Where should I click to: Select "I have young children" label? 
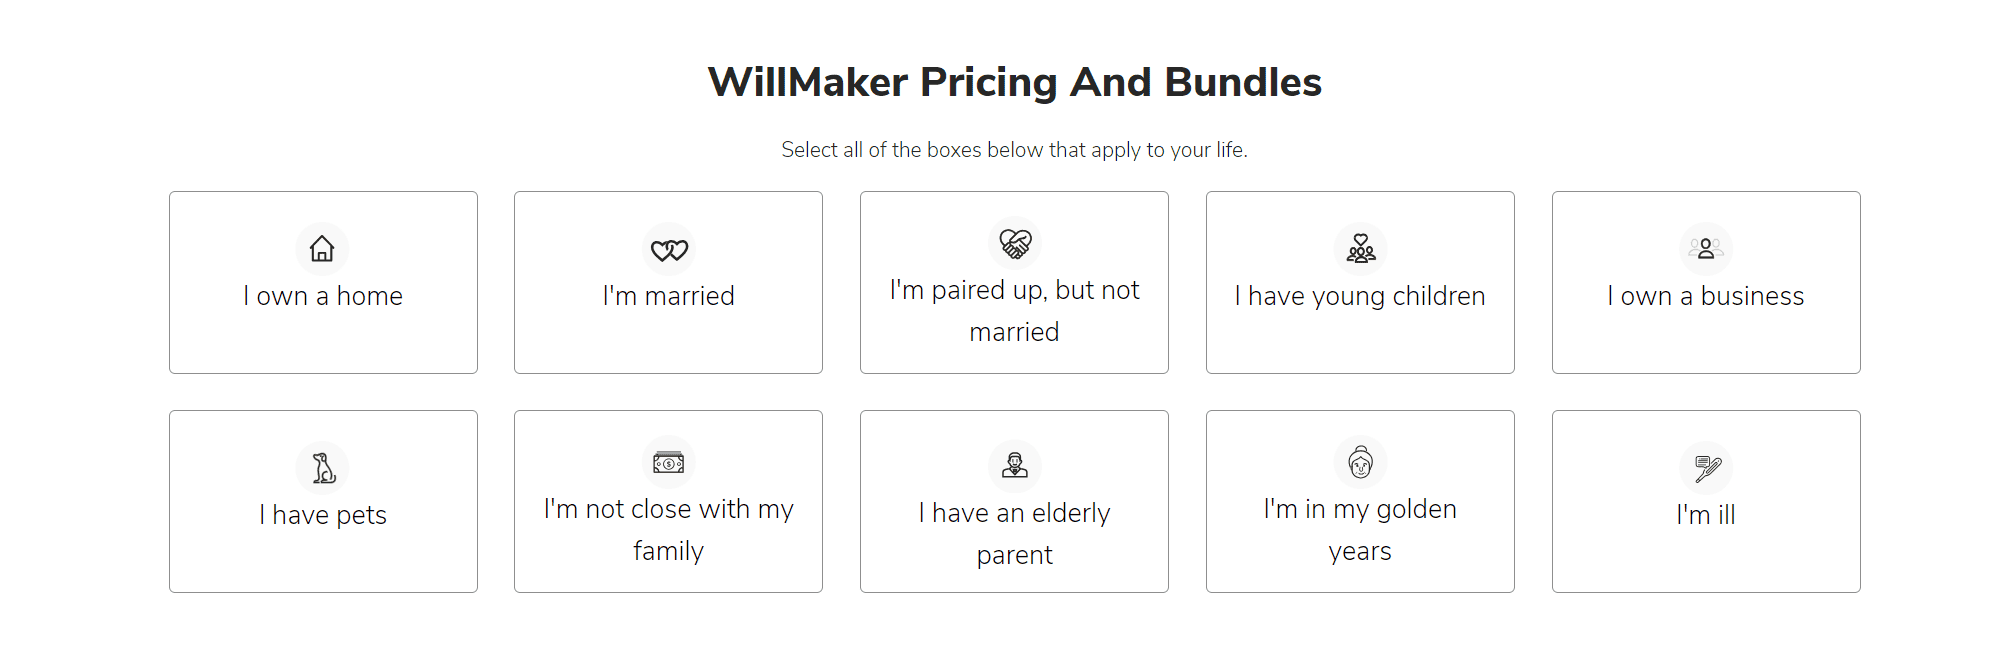click(1360, 296)
